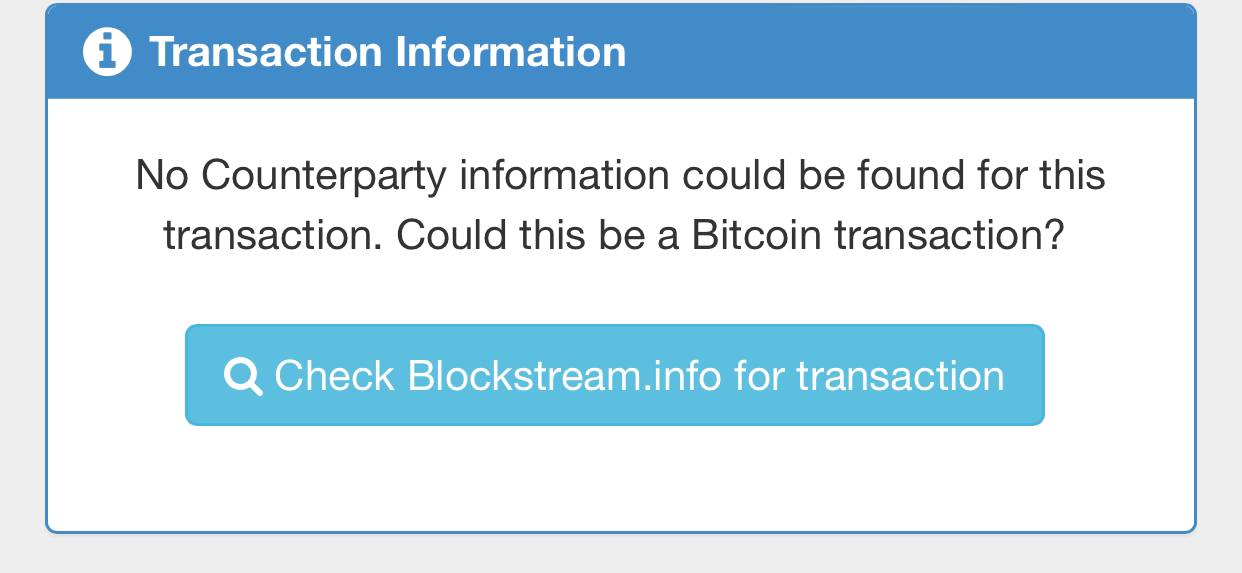1242x573 pixels.
Task: Click the phrase could be found for this
Action: [894, 176]
